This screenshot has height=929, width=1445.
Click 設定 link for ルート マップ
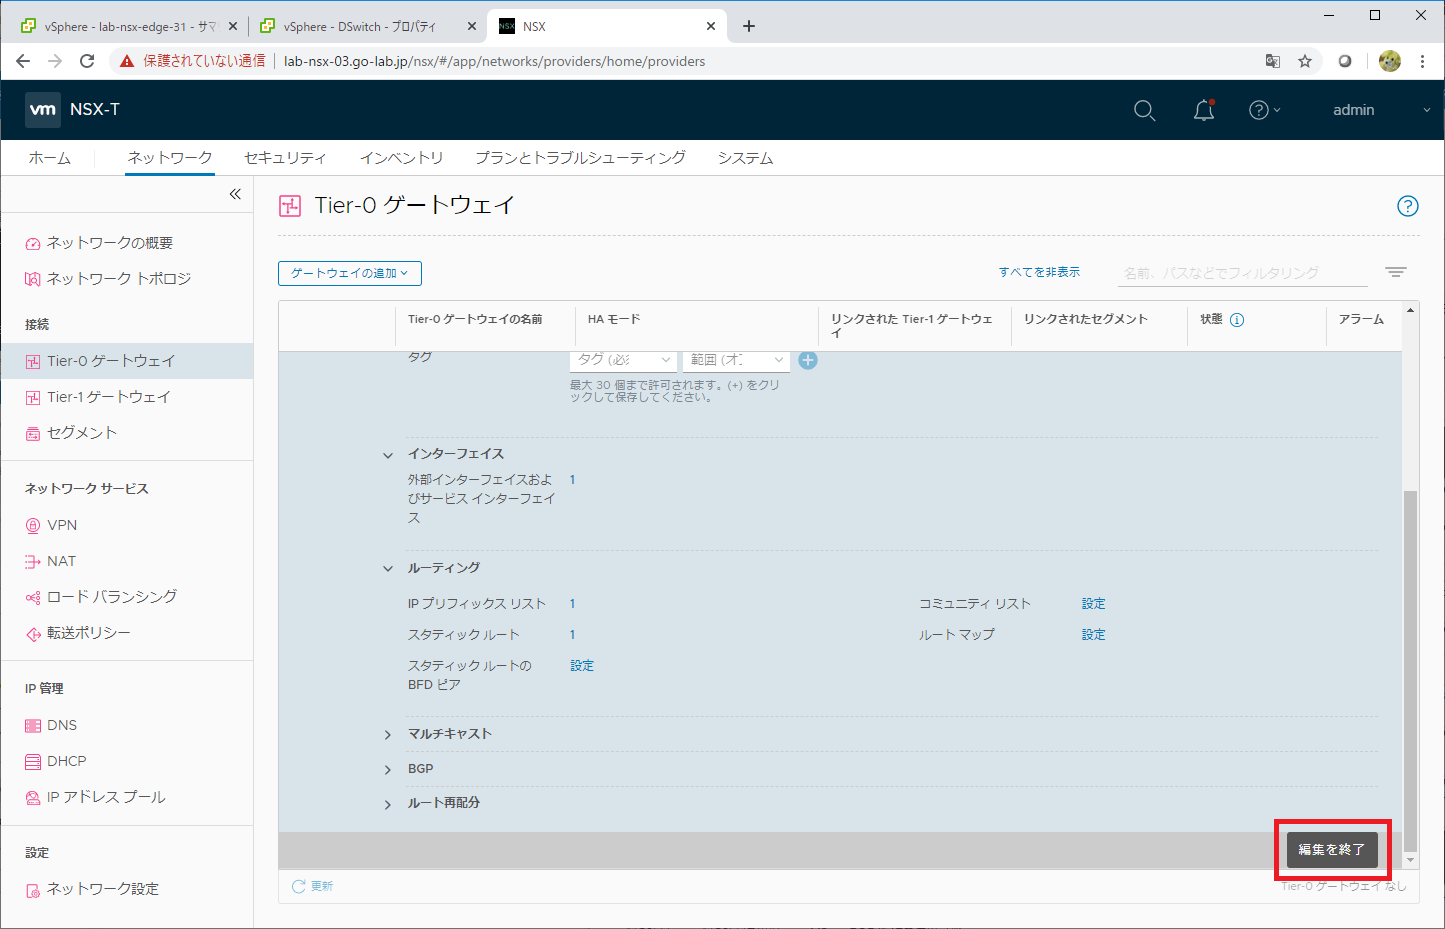point(1094,635)
